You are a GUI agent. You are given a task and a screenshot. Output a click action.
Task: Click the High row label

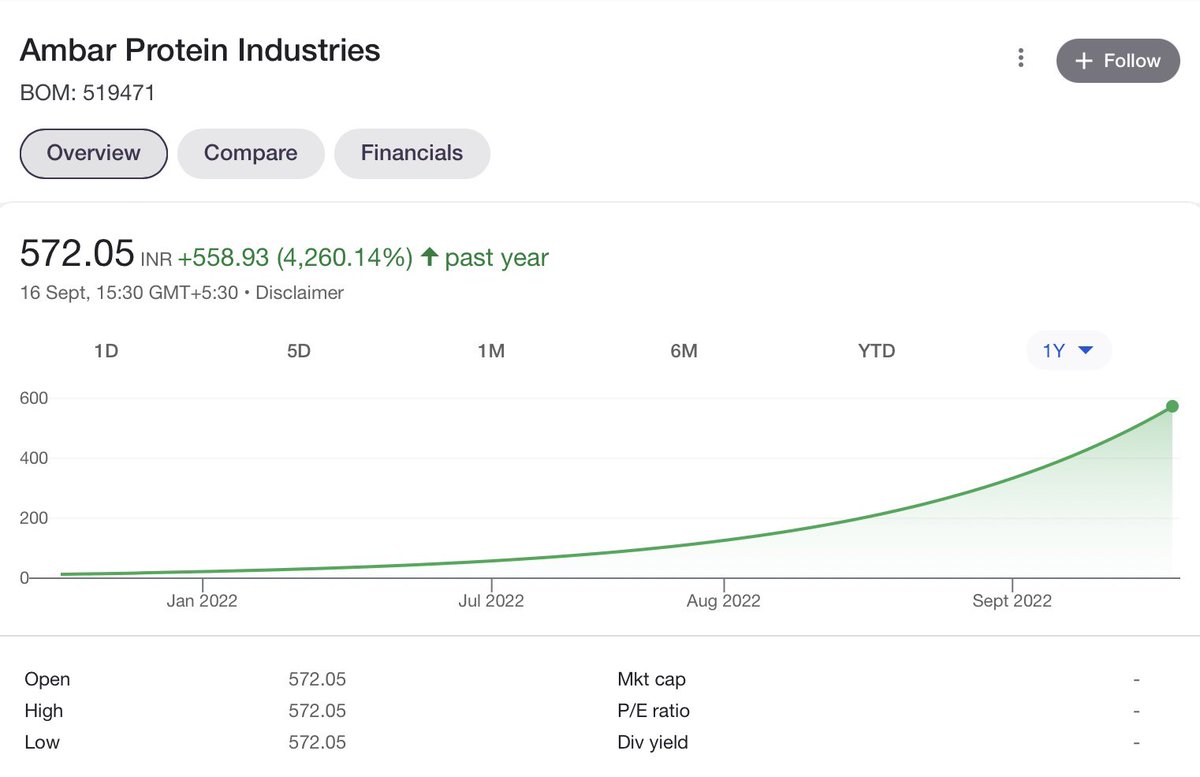43,711
